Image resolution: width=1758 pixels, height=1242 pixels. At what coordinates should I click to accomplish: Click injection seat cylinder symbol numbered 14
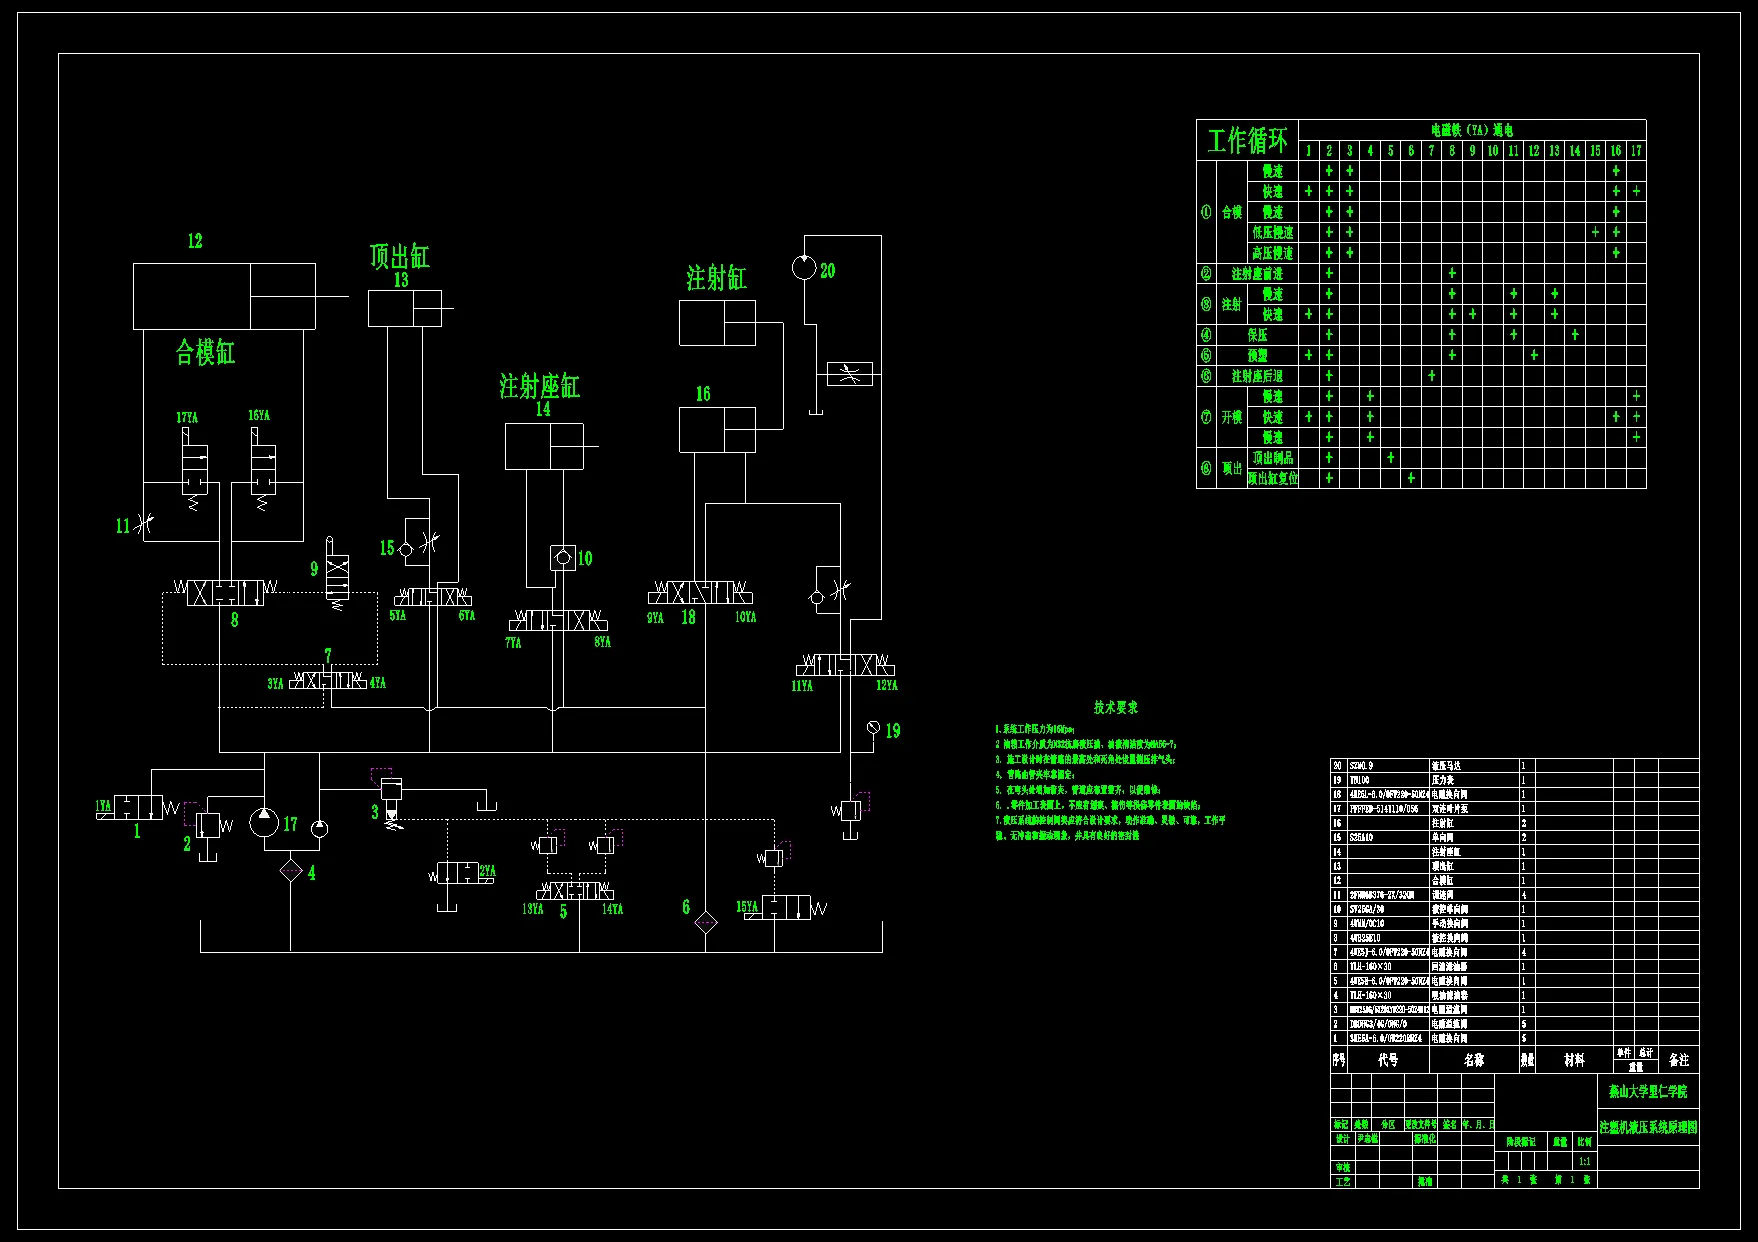(x=544, y=446)
